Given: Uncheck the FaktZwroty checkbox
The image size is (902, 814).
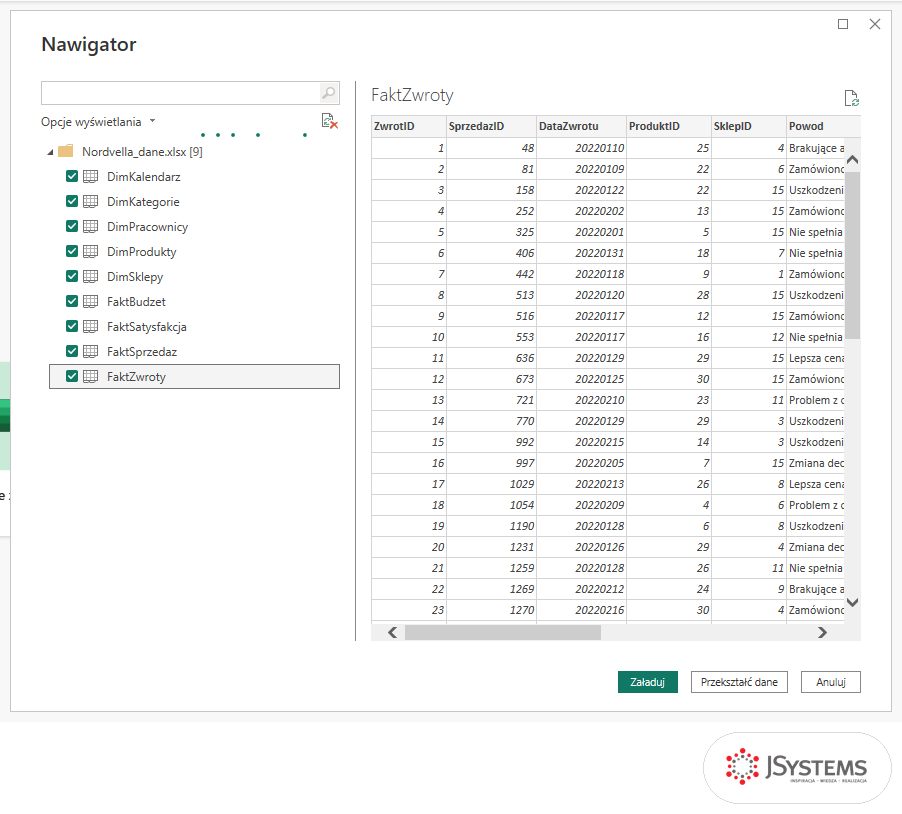Looking at the screenshot, I should pyautogui.click(x=72, y=376).
